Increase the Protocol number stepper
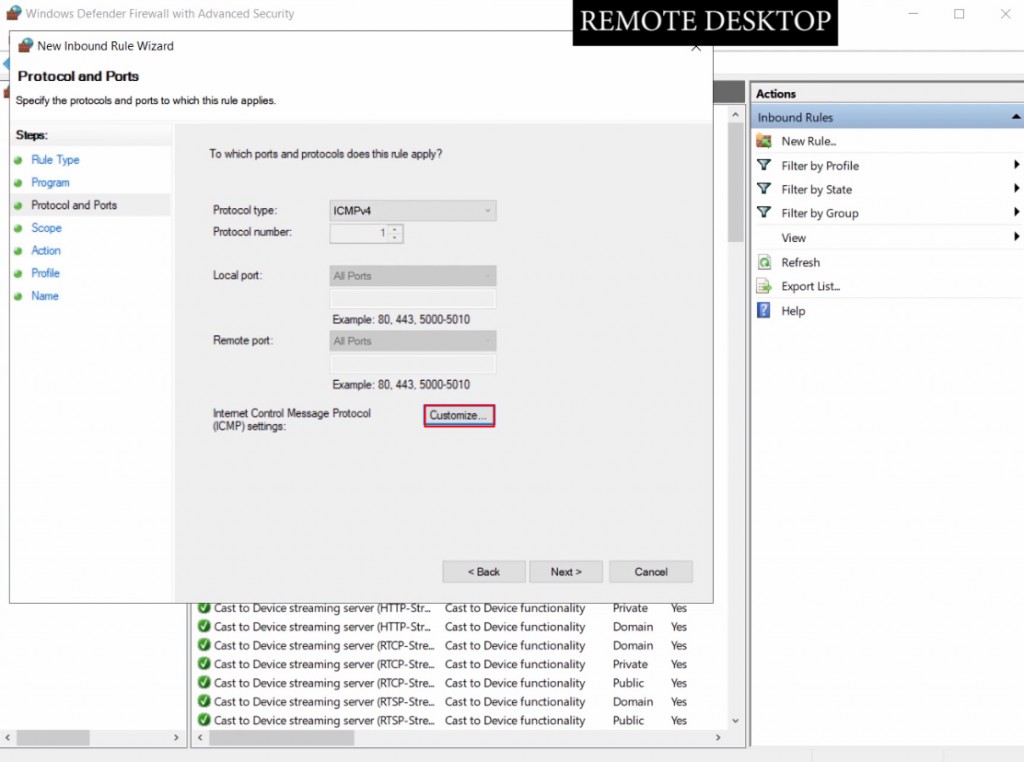Screen dimensions: 1024x762 (395, 229)
